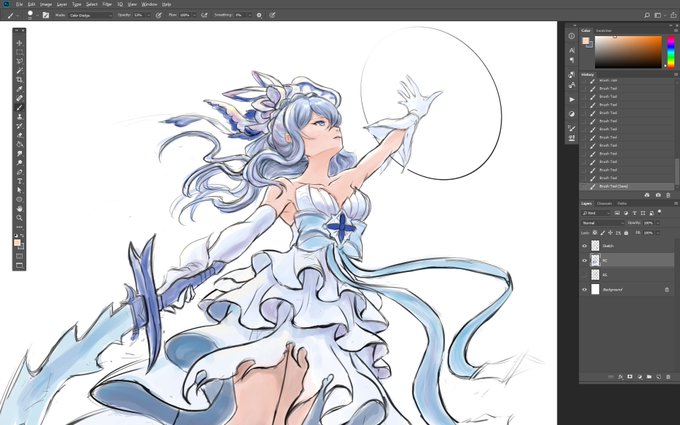
Task: Select the Eraser tool
Action: pyautogui.click(x=19, y=135)
